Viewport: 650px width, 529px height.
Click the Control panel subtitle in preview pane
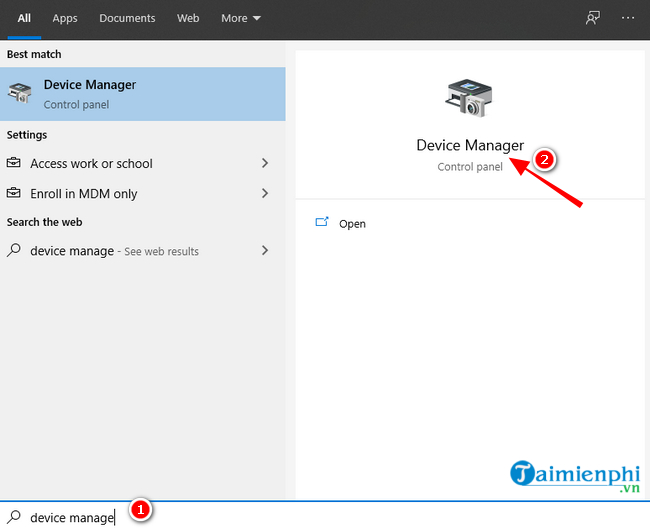coord(470,167)
